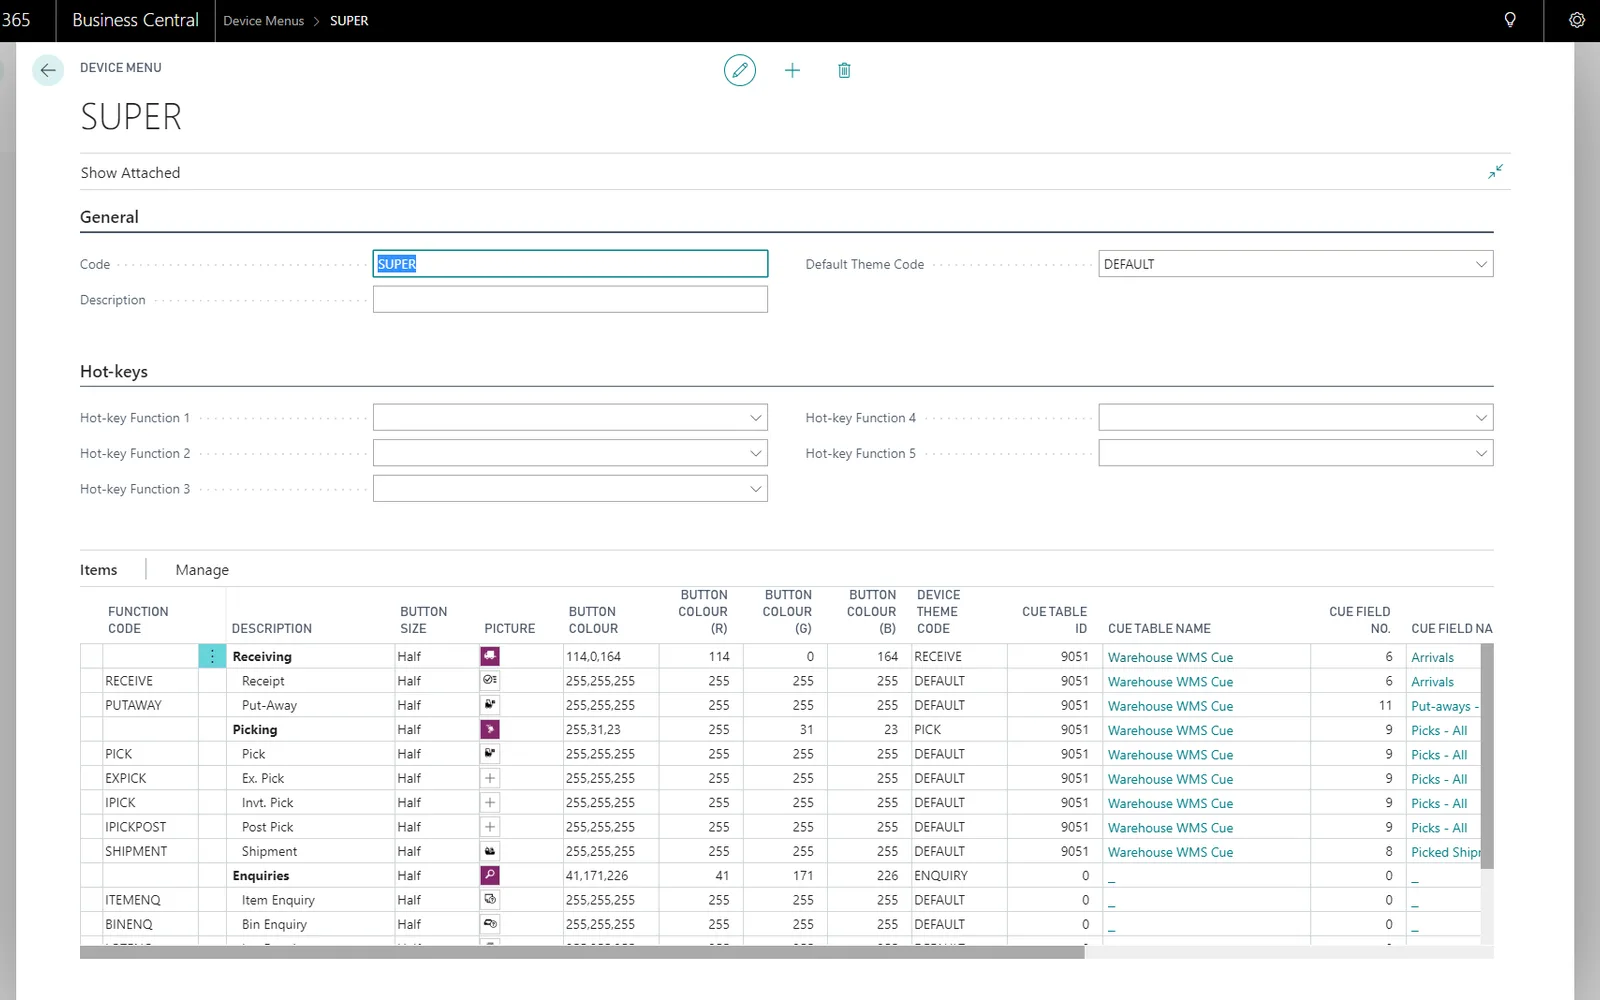The image size is (1600, 1000).
Task: Click the Code input field
Action: coord(570,264)
